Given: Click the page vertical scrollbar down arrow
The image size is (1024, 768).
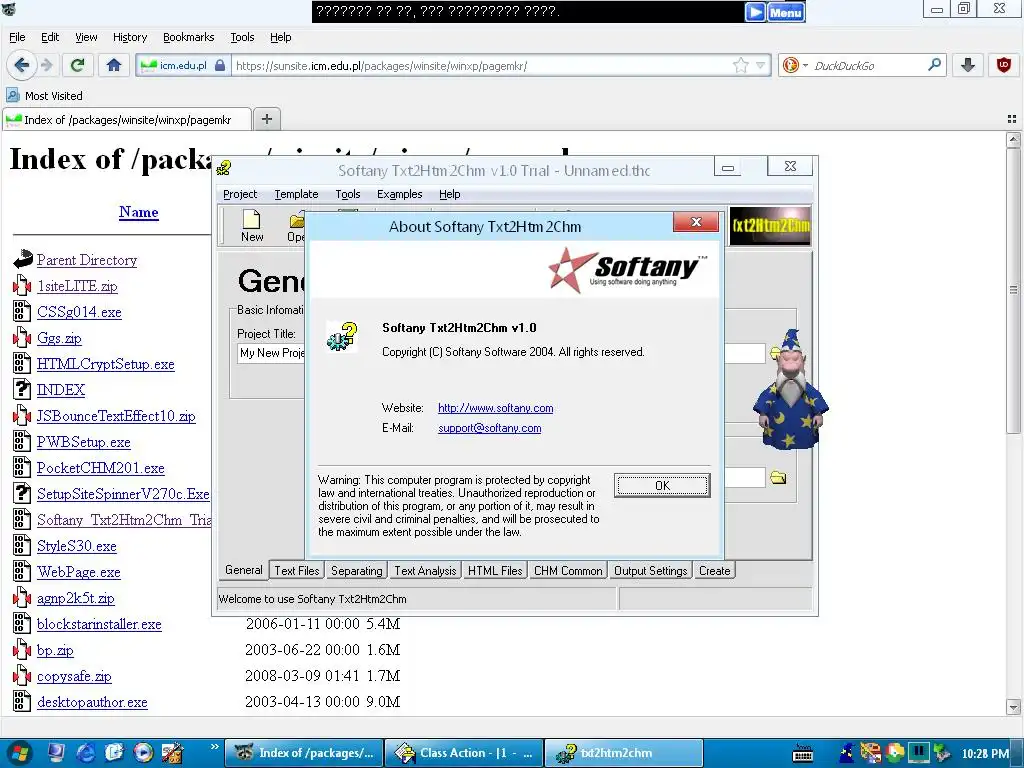Looking at the screenshot, I should tap(1014, 707).
